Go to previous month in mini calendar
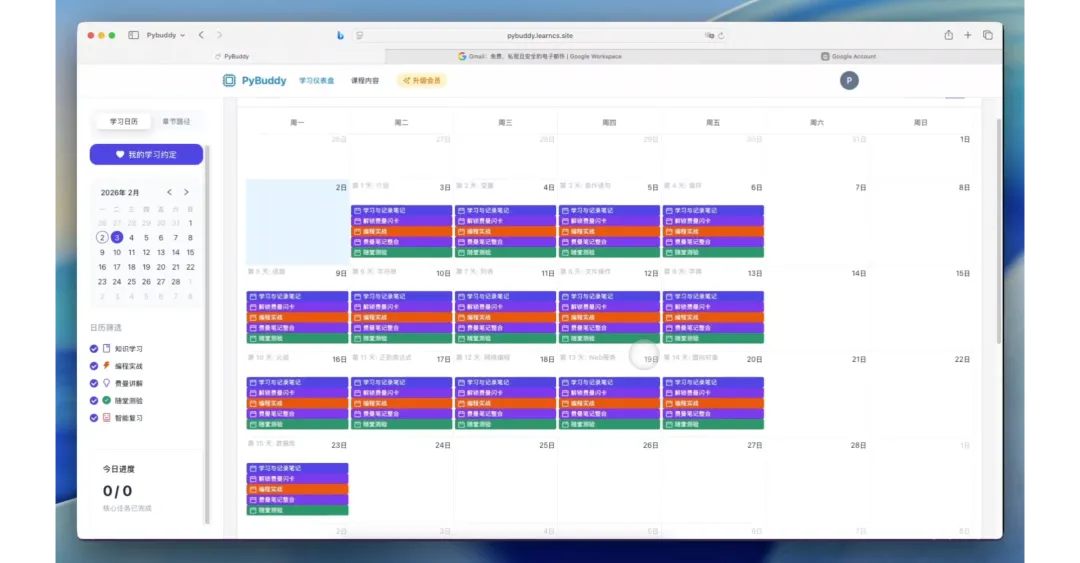This screenshot has height=563, width=1080. pyautogui.click(x=169, y=192)
